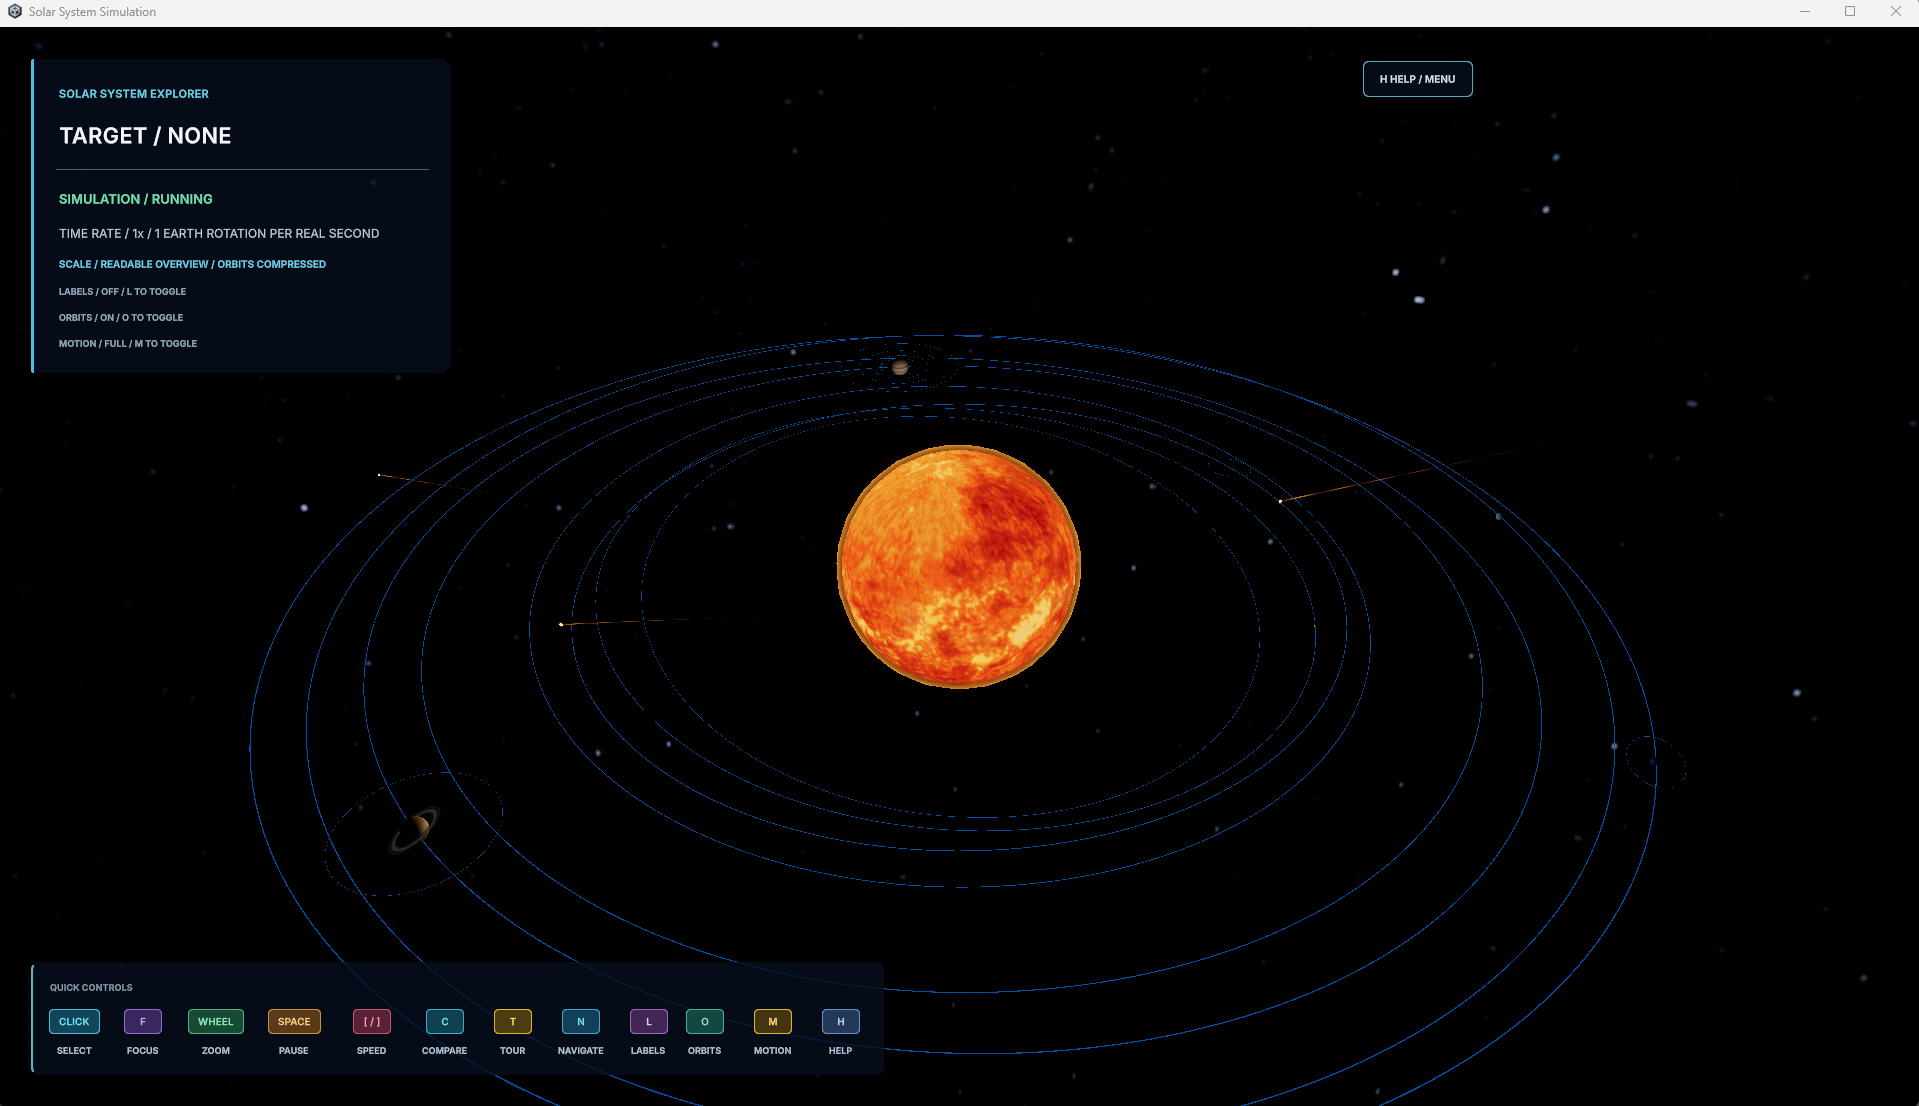Viewport: 1919px width, 1106px height.
Task: Click the "QUICK CONTROLS" heading
Action: click(91, 987)
